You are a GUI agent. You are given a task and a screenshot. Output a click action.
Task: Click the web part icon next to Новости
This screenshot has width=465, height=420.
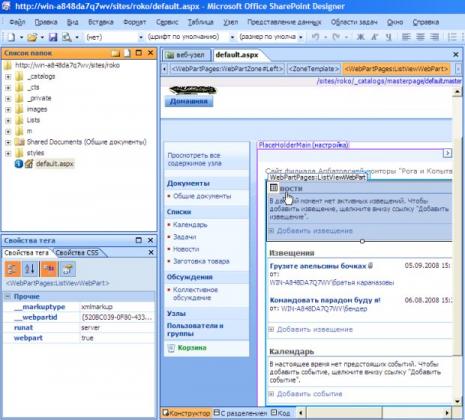pos(274,188)
